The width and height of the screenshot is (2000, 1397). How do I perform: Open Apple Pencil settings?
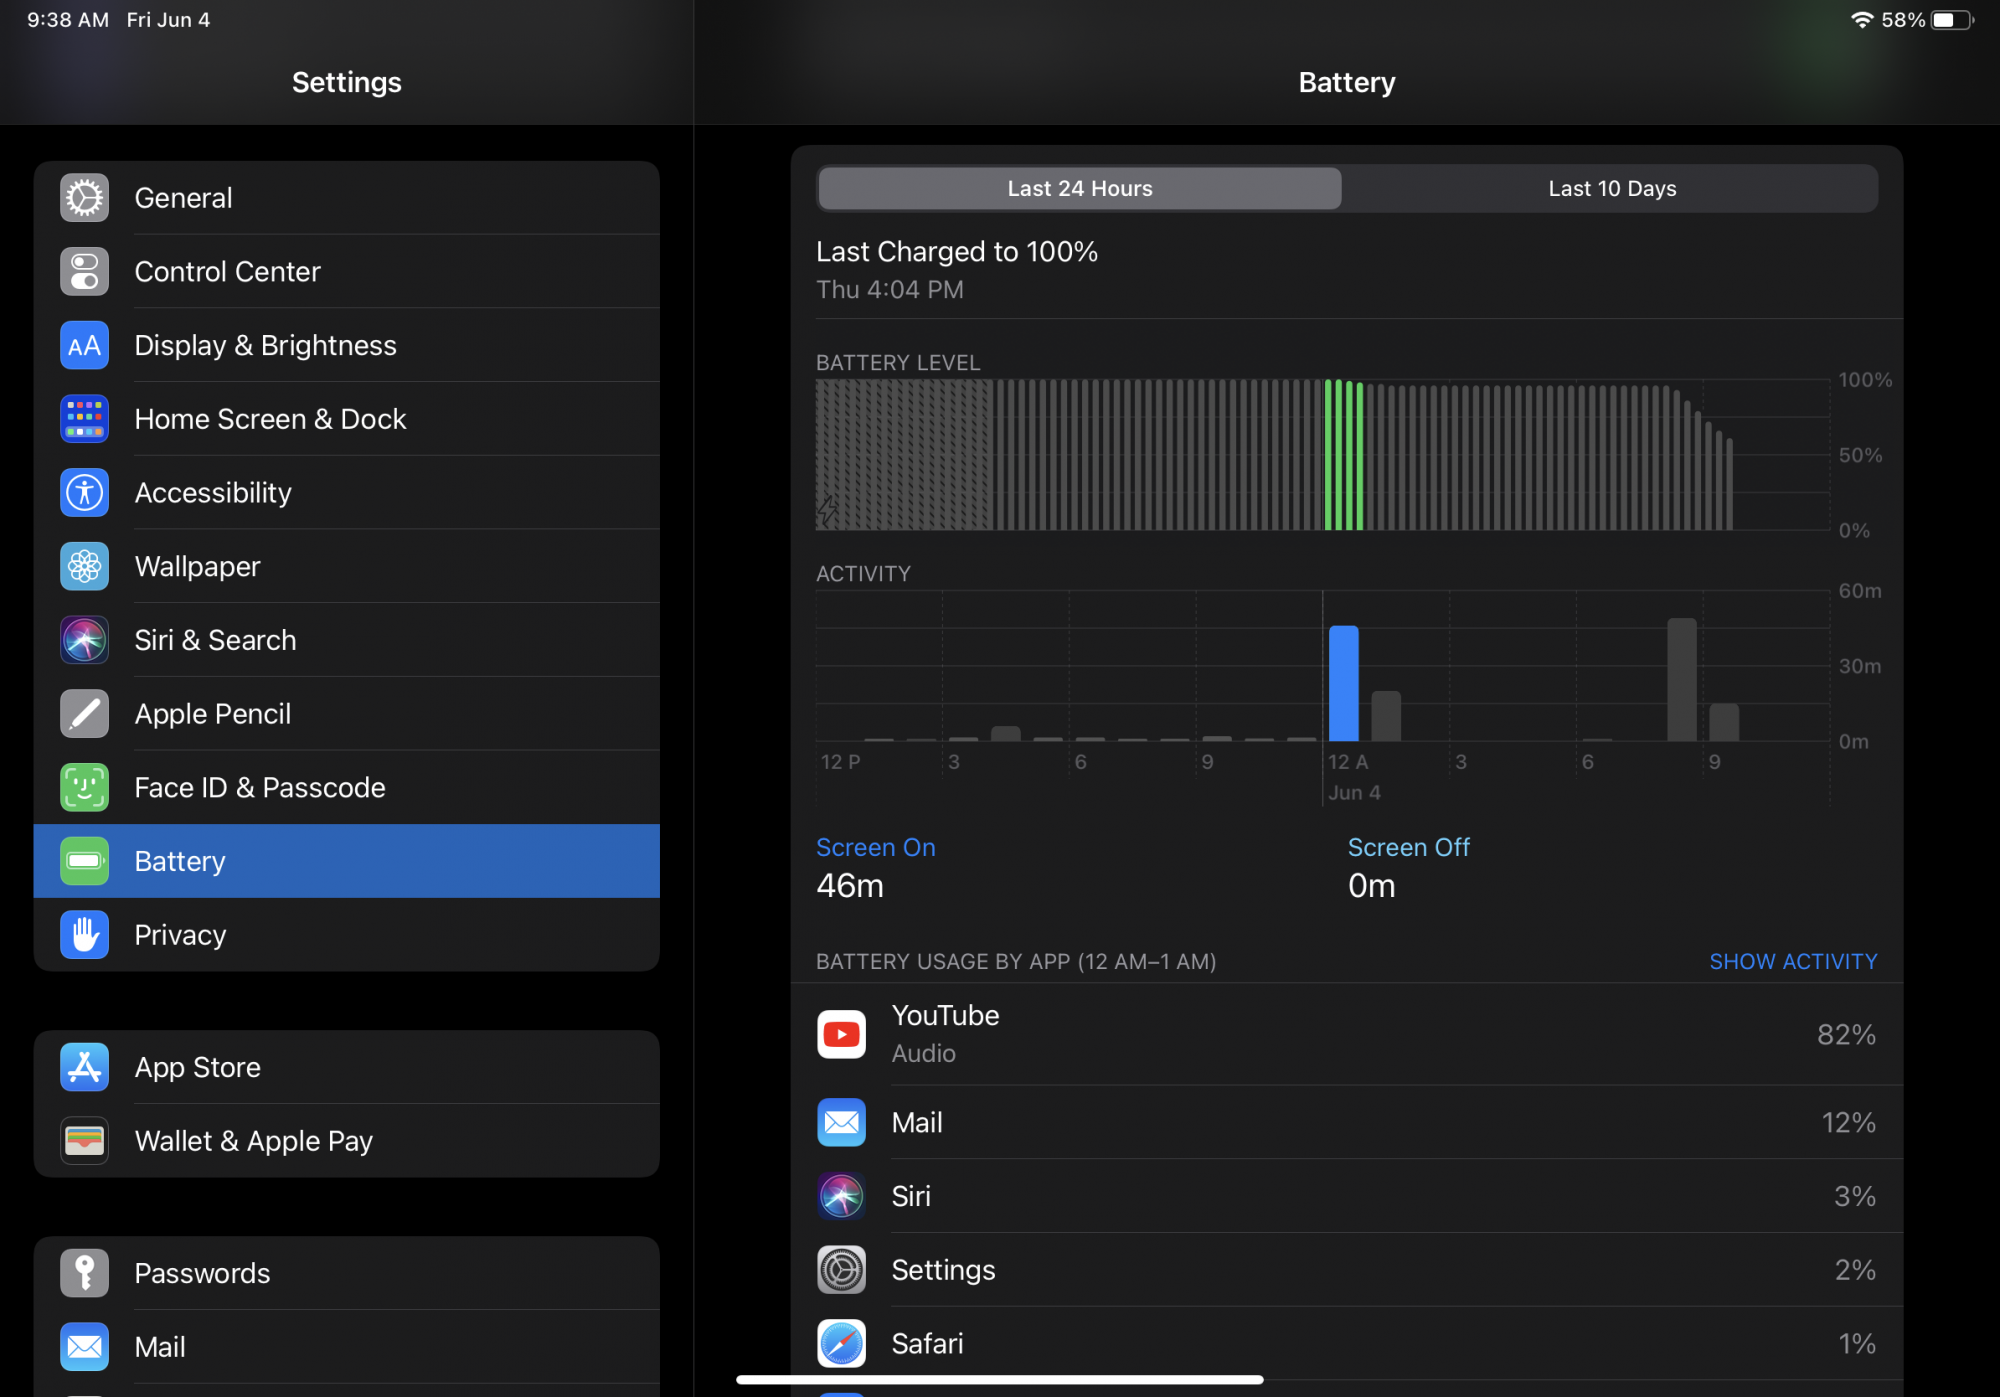click(212, 714)
